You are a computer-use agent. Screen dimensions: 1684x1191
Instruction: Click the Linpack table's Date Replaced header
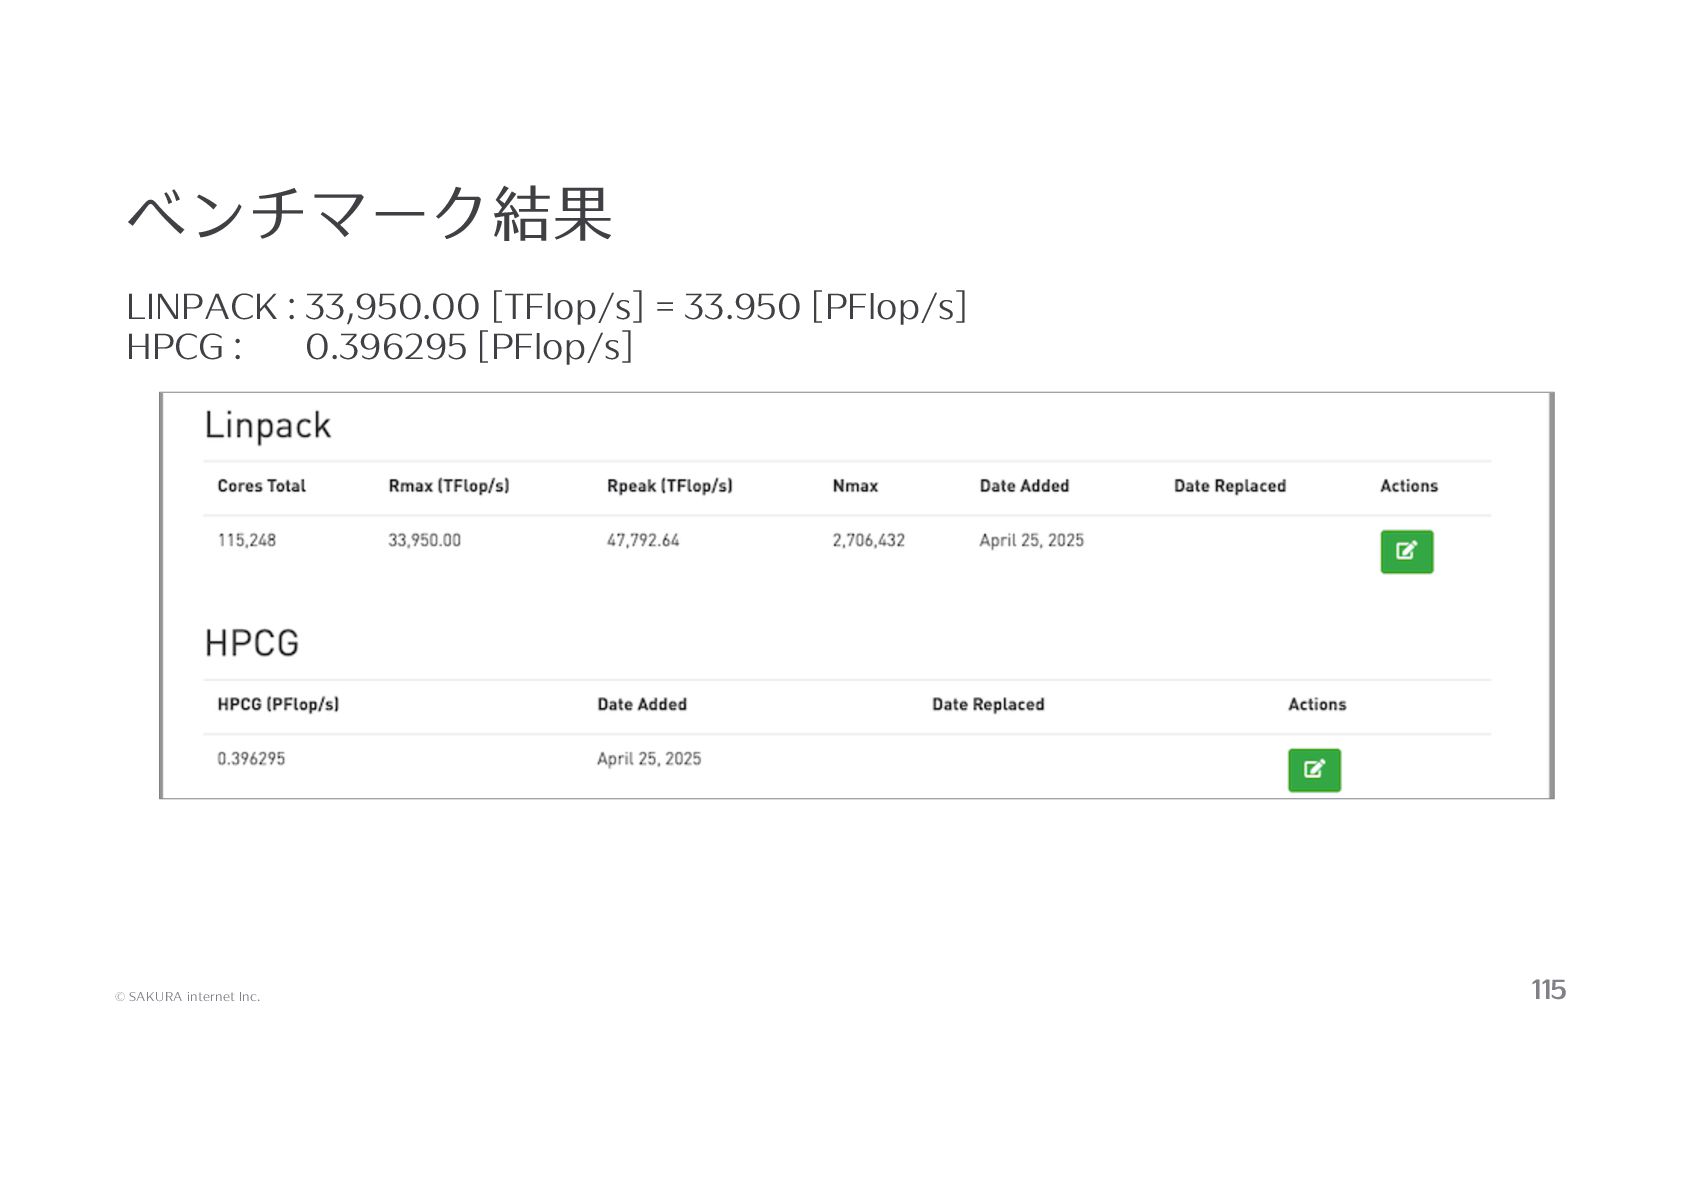click(x=1229, y=486)
